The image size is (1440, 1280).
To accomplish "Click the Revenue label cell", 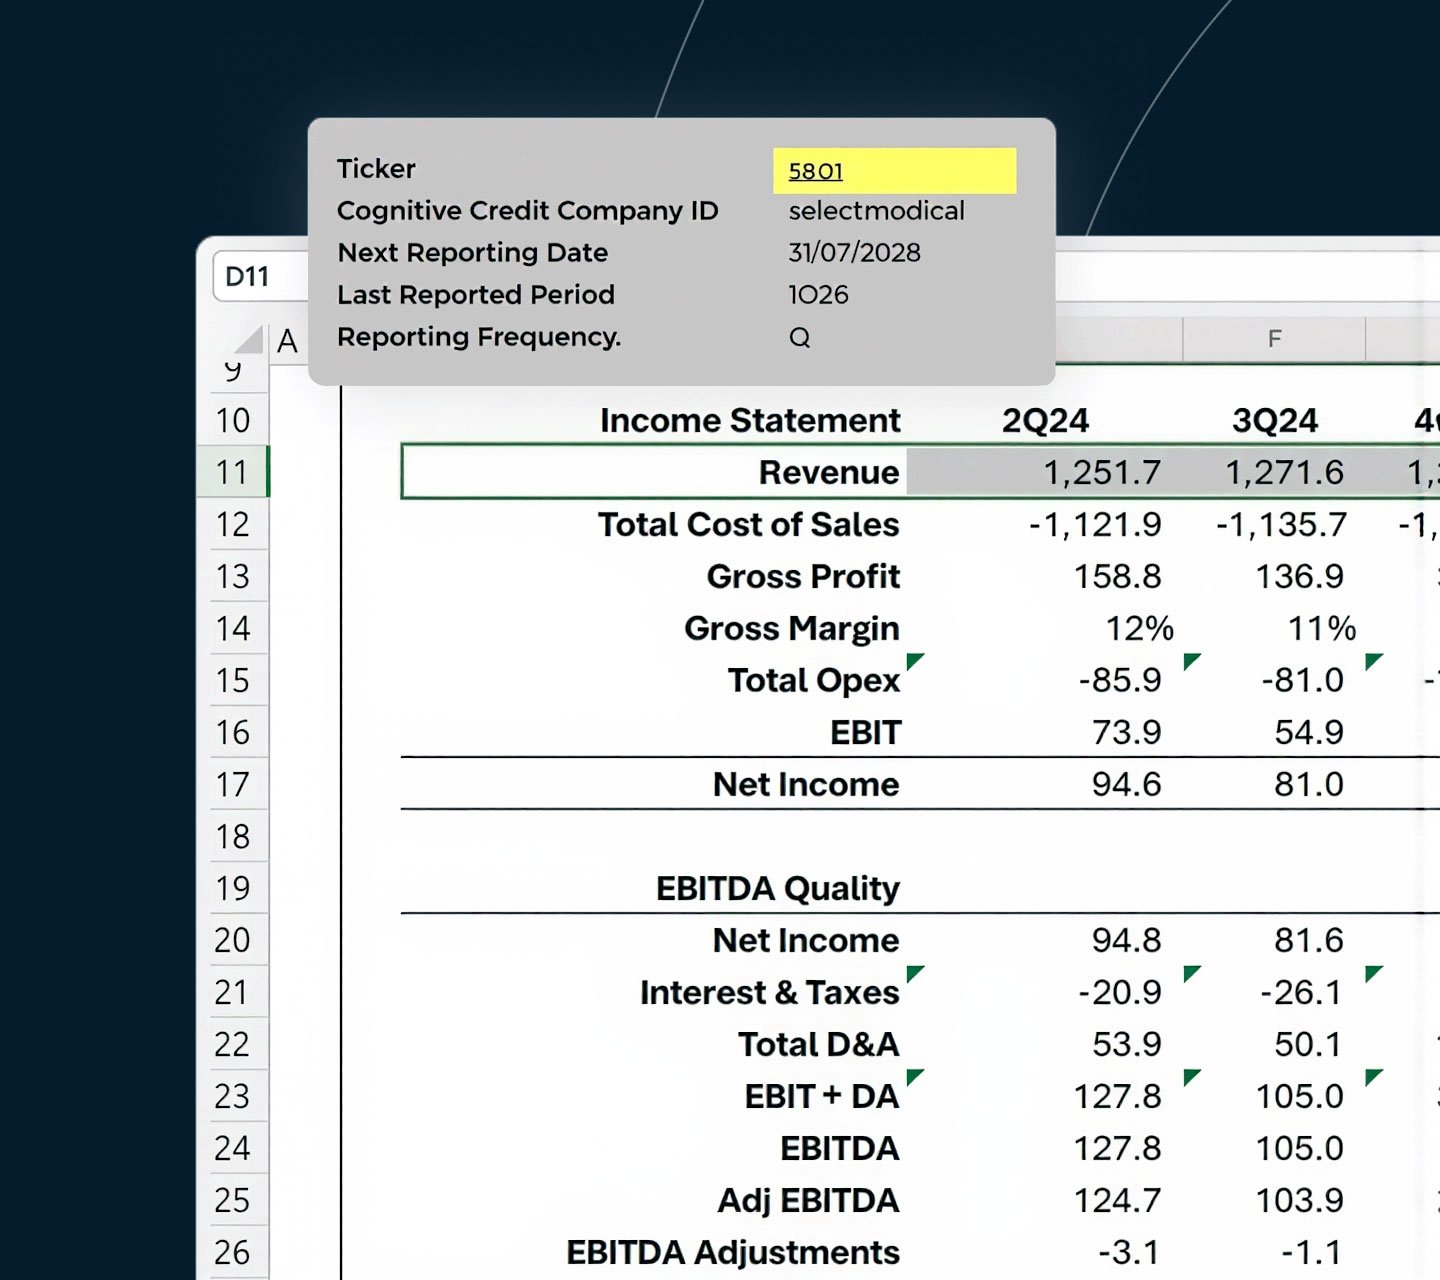I will tap(829, 472).
